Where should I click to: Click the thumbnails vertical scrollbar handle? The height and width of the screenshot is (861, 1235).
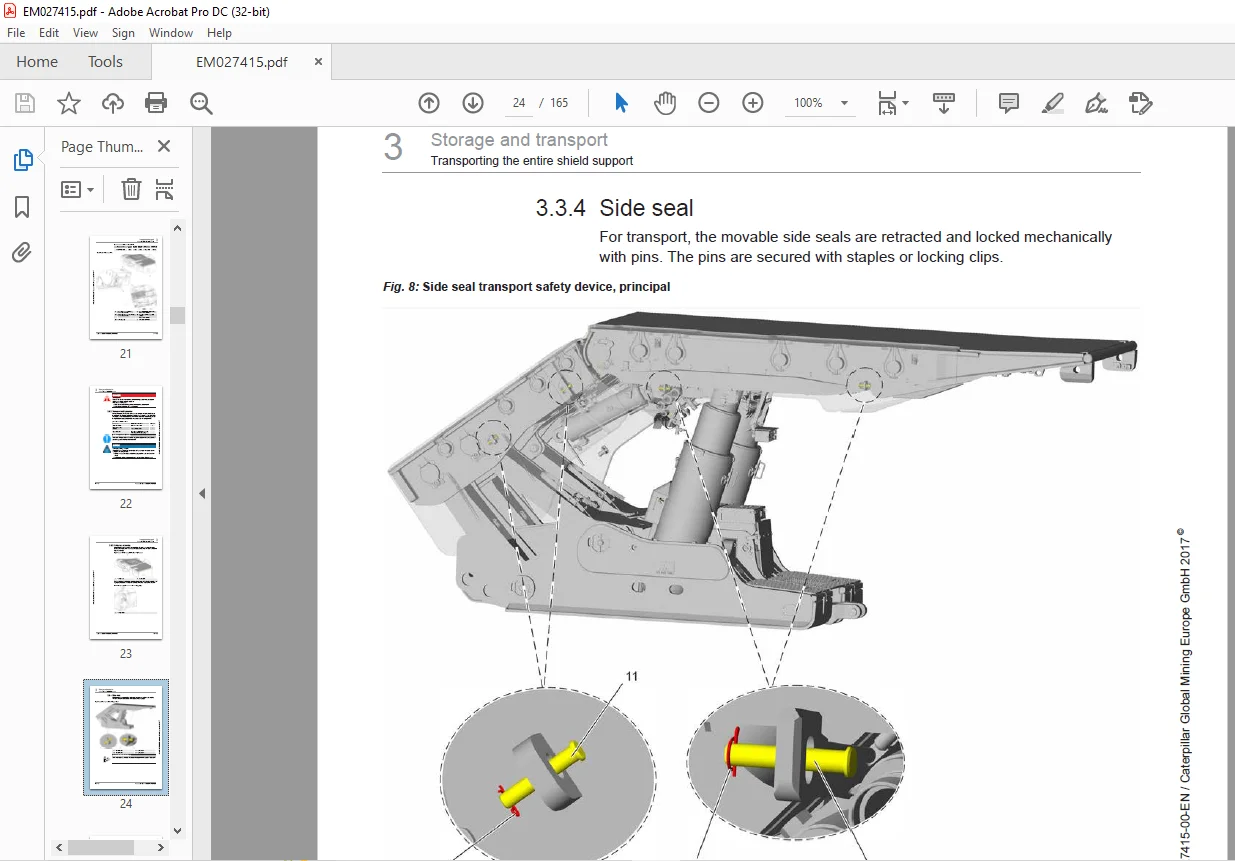coord(177,315)
